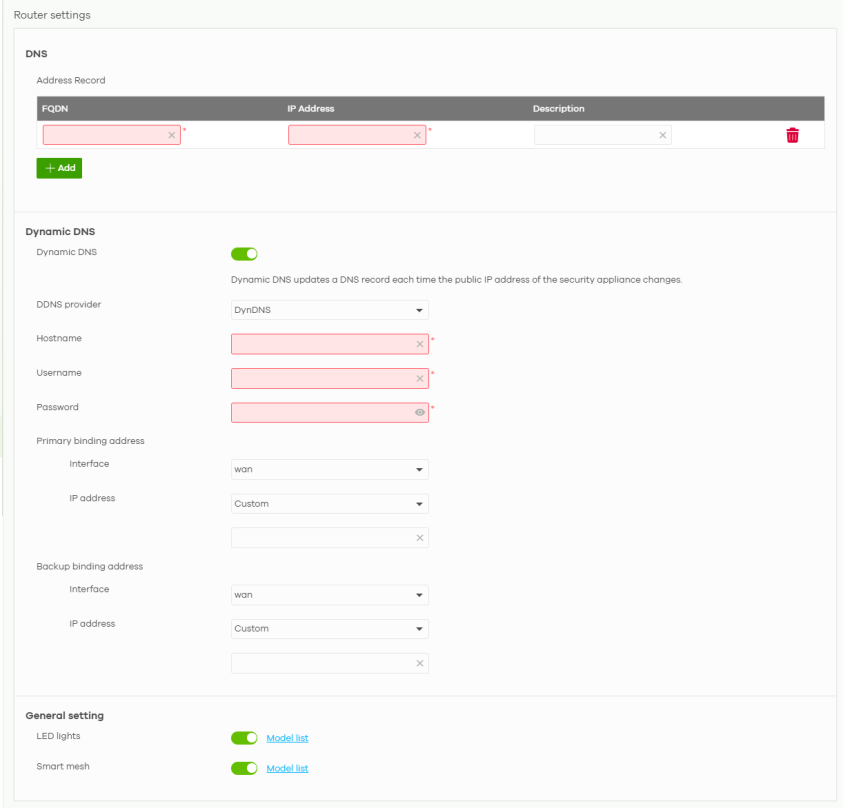Clear the primary binding custom IP field
The image size is (843, 808).
pos(420,538)
